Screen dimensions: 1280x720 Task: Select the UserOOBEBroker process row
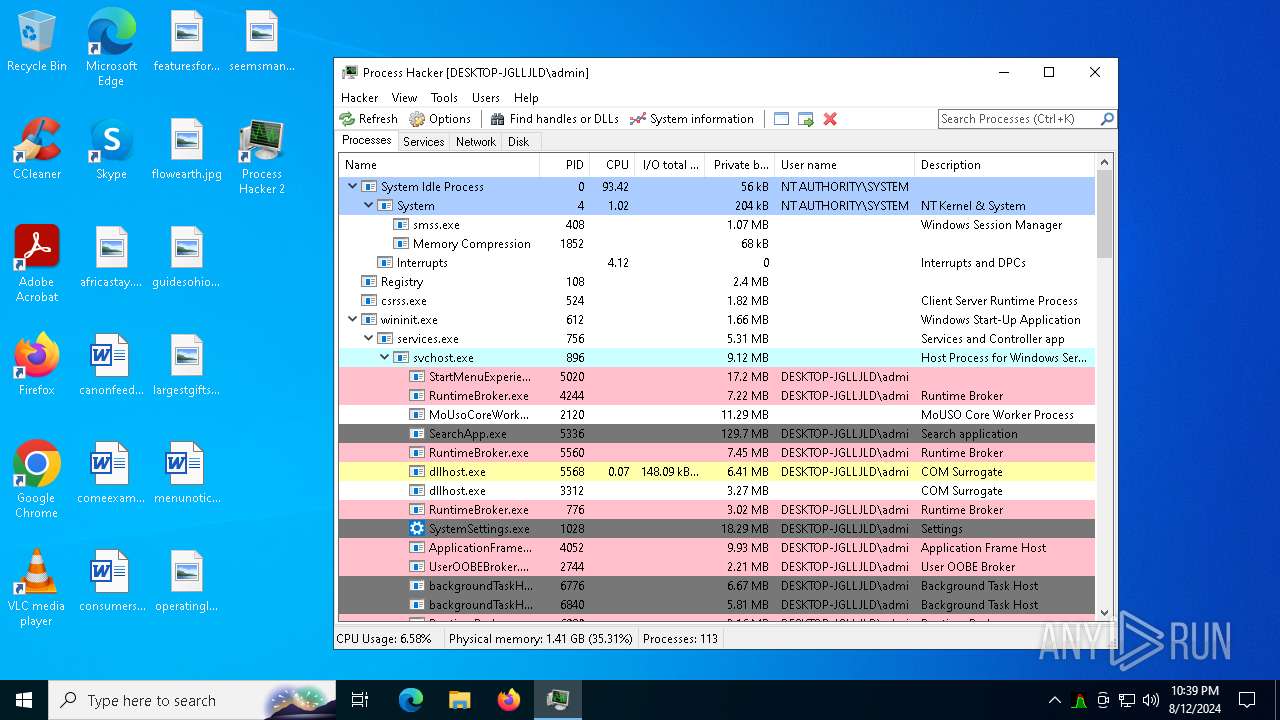tap(717, 567)
